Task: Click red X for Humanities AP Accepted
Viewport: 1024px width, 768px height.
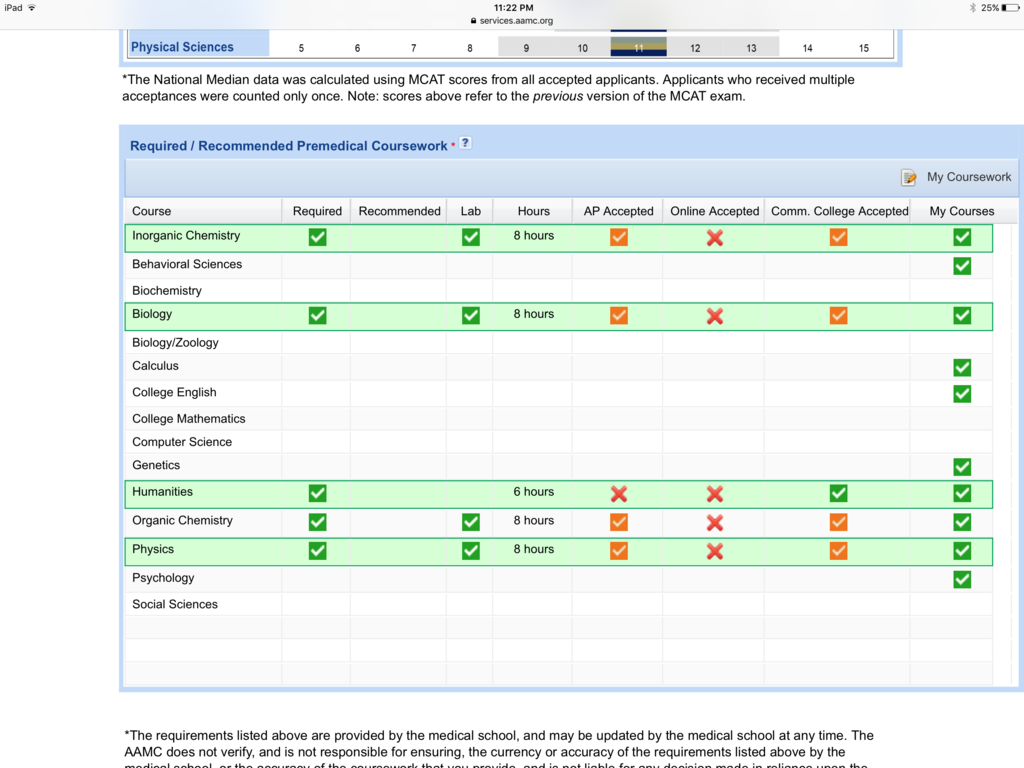Action: 619,493
